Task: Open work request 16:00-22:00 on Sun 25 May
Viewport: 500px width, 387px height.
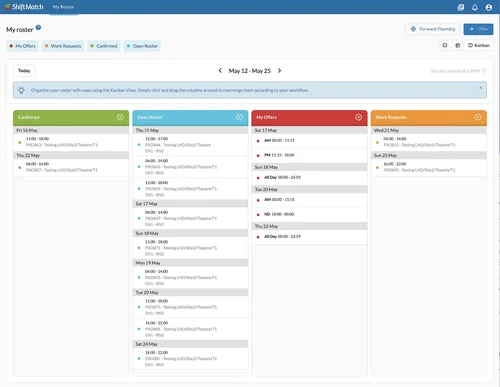Action: pos(429,167)
